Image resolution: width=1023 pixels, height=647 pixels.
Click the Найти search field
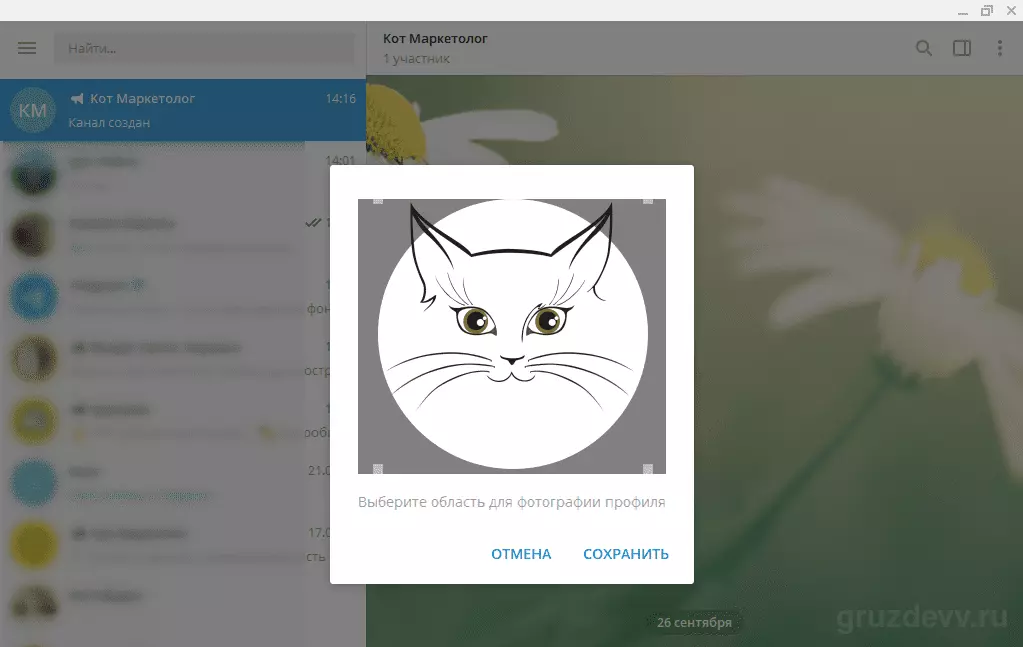tap(204, 48)
